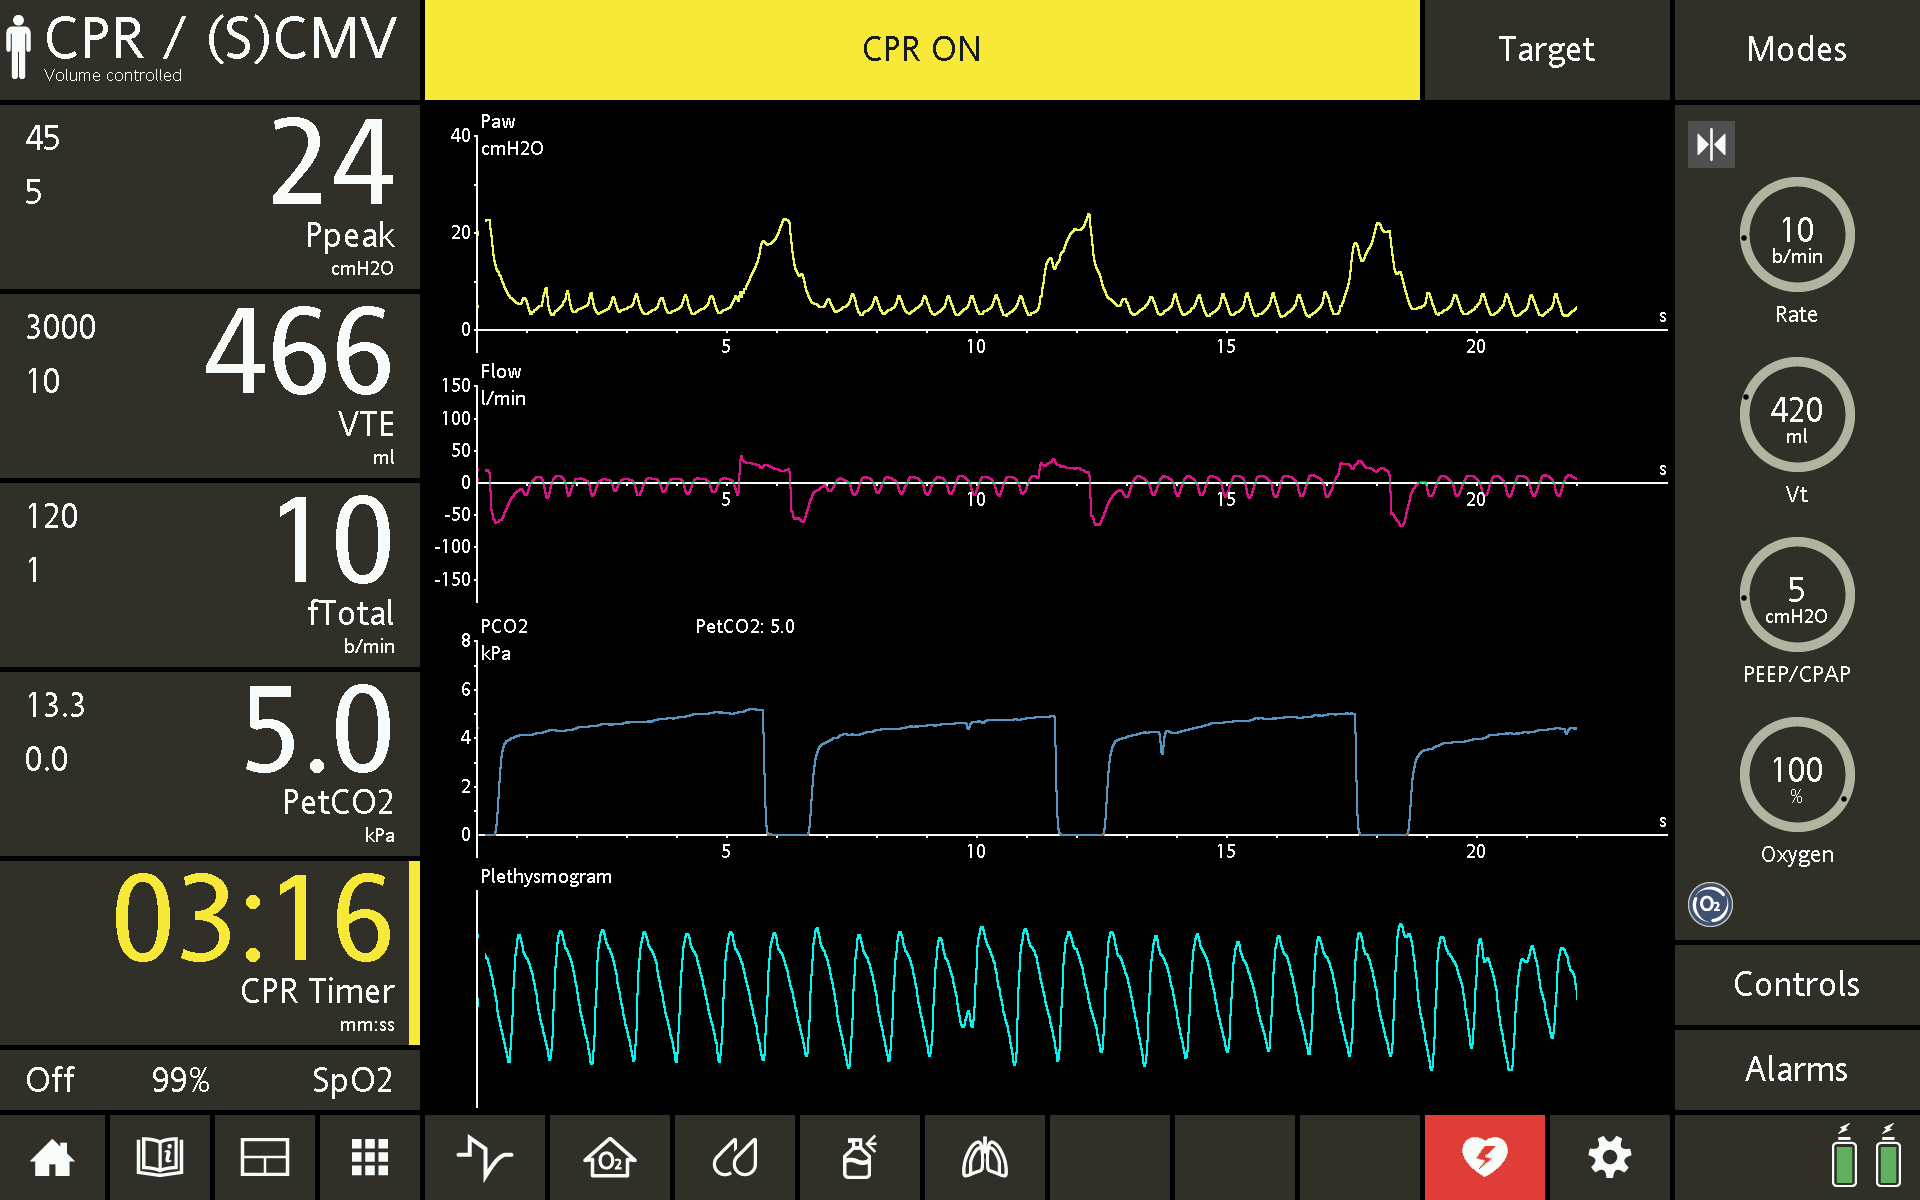Open the info manual book icon

point(159,1158)
